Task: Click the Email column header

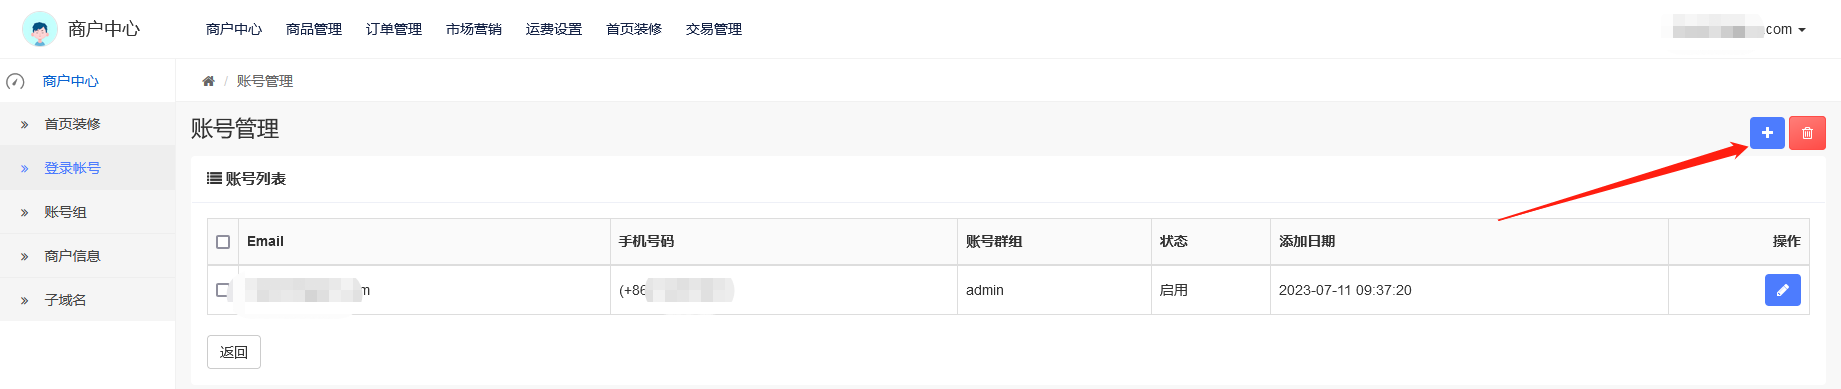Action: pos(265,241)
